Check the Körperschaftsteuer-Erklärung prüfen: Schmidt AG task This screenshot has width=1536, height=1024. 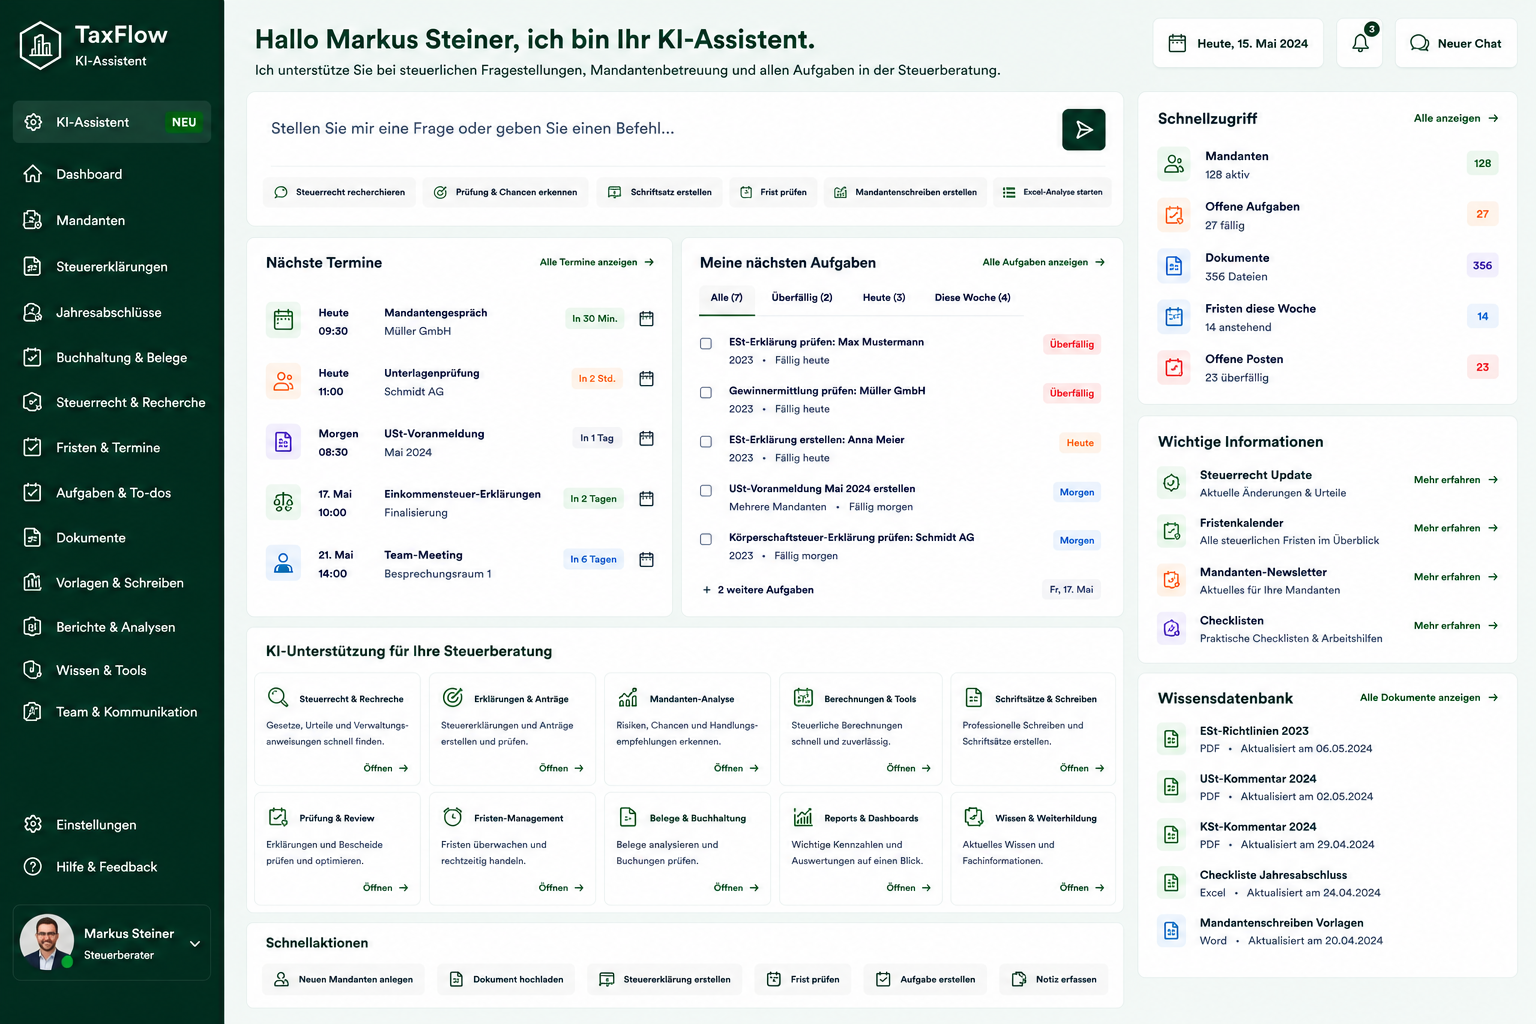(706, 540)
